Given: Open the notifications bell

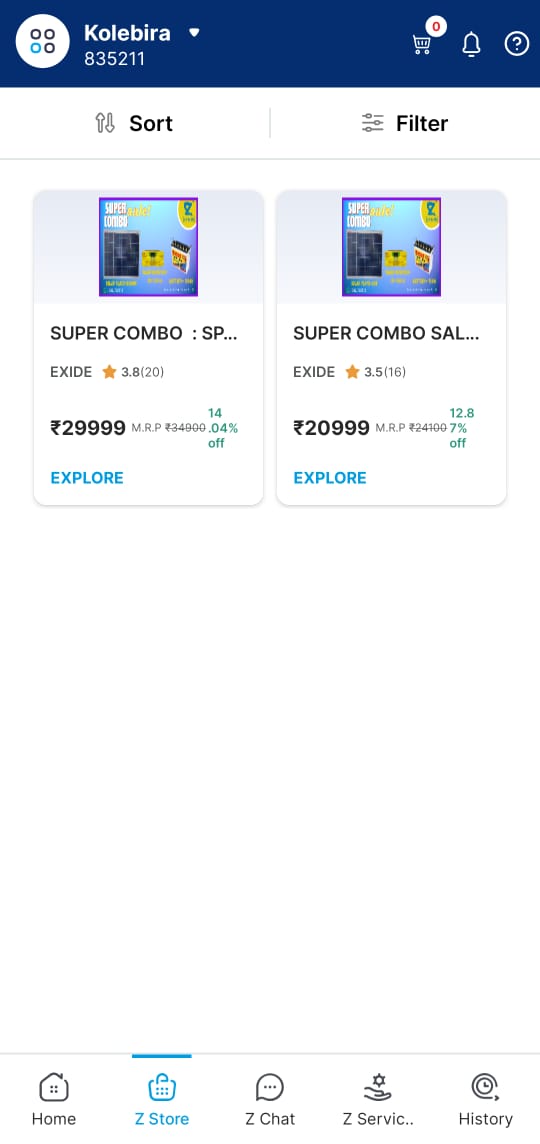Looking at the screenshot, I should point(471,45).
